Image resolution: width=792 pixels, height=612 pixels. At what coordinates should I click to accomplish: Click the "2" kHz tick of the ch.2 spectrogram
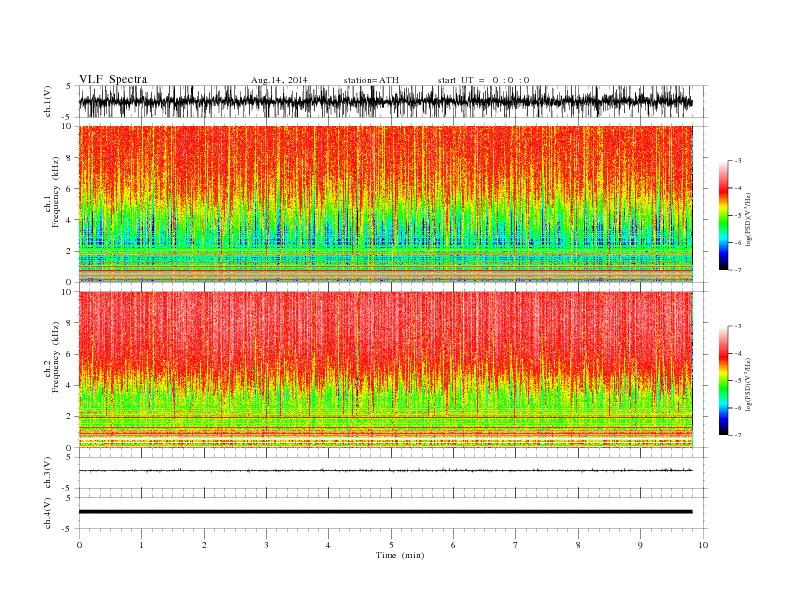click(70, 417)
